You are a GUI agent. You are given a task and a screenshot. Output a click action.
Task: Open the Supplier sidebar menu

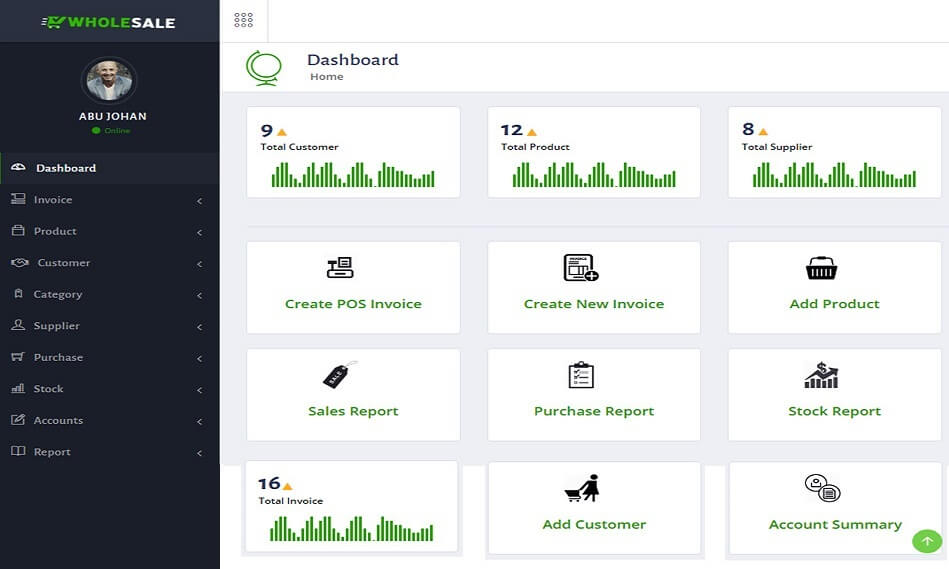point(110,325)
